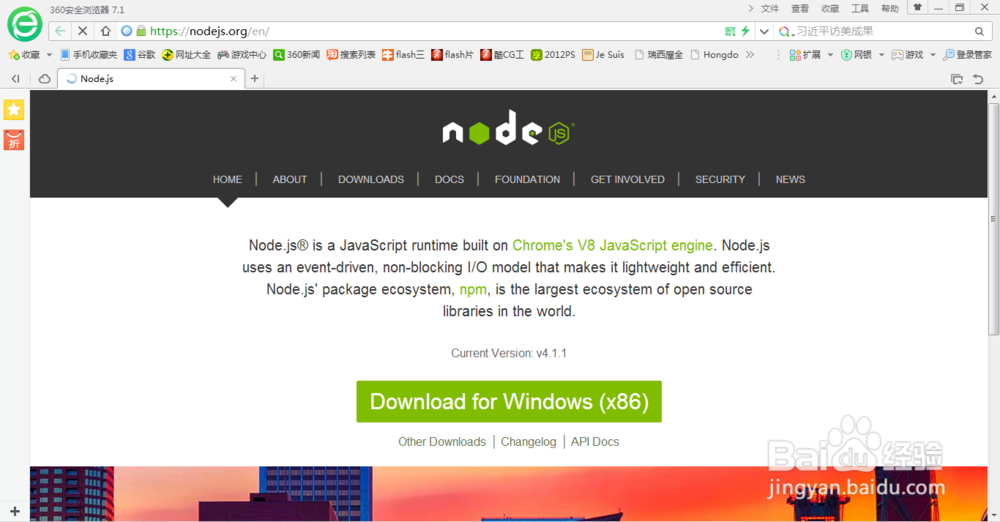Open the 扩展 extensions button

tap(805, 55)
